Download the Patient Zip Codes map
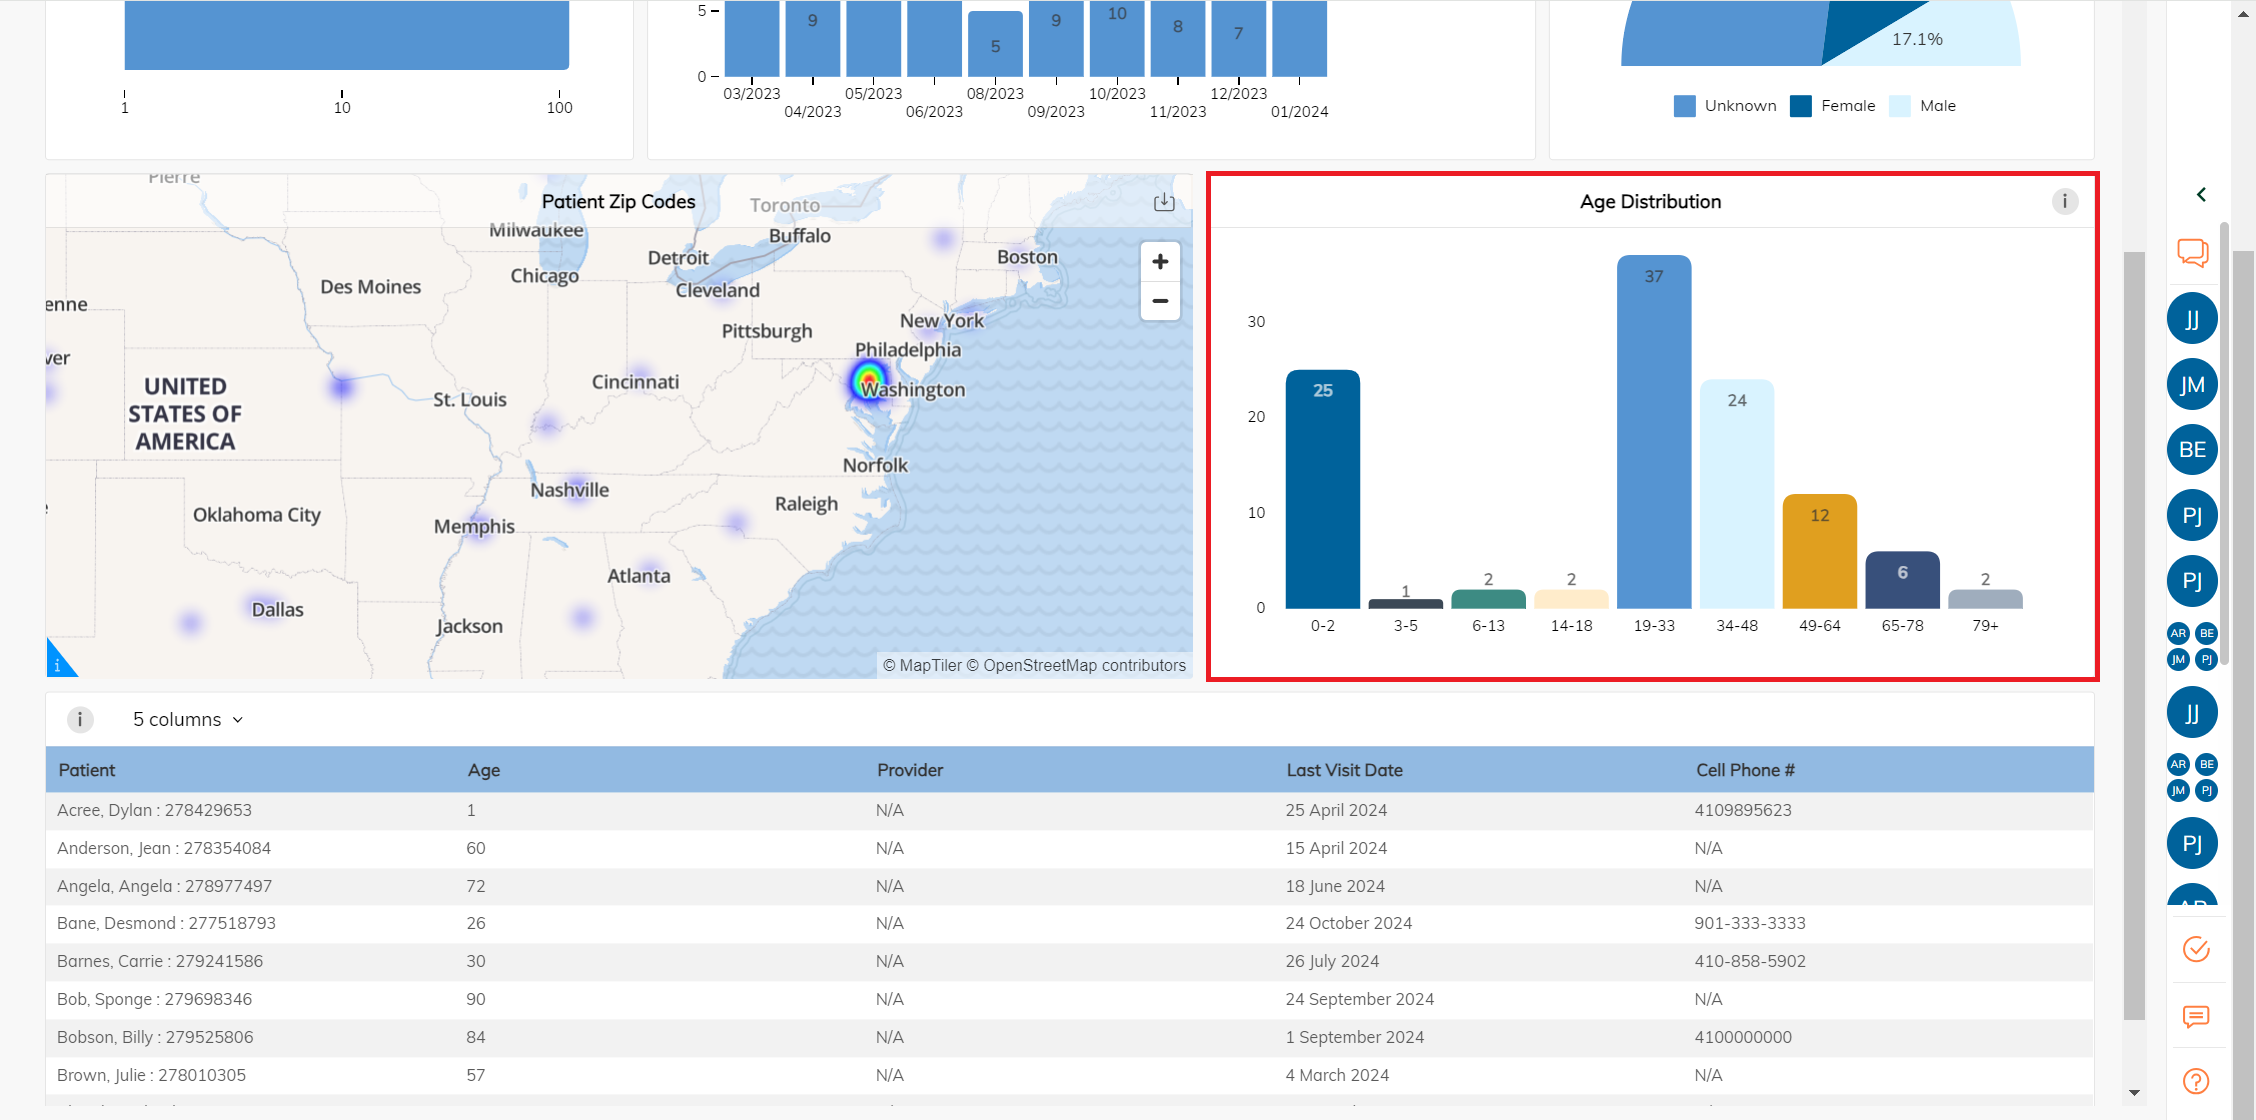 pyautogui.click(x=1164, y=202)
